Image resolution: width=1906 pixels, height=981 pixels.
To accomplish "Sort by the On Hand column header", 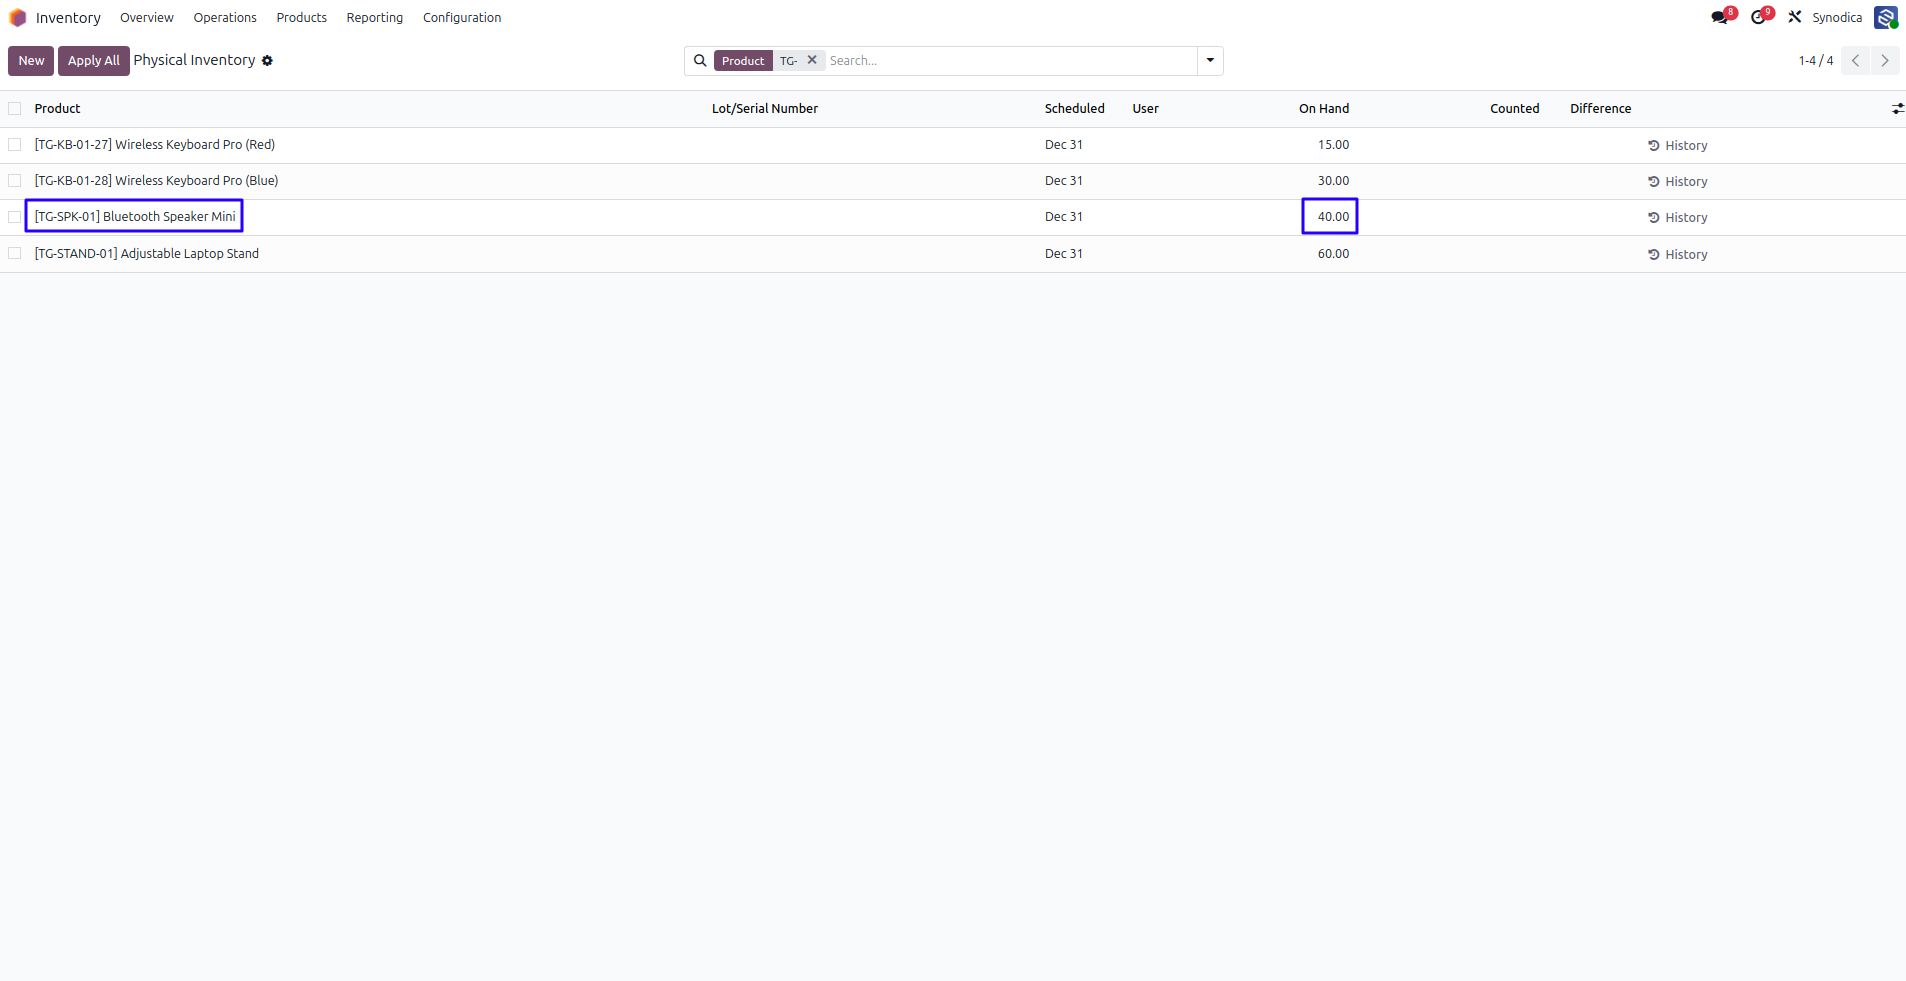I will point(1324,109).
